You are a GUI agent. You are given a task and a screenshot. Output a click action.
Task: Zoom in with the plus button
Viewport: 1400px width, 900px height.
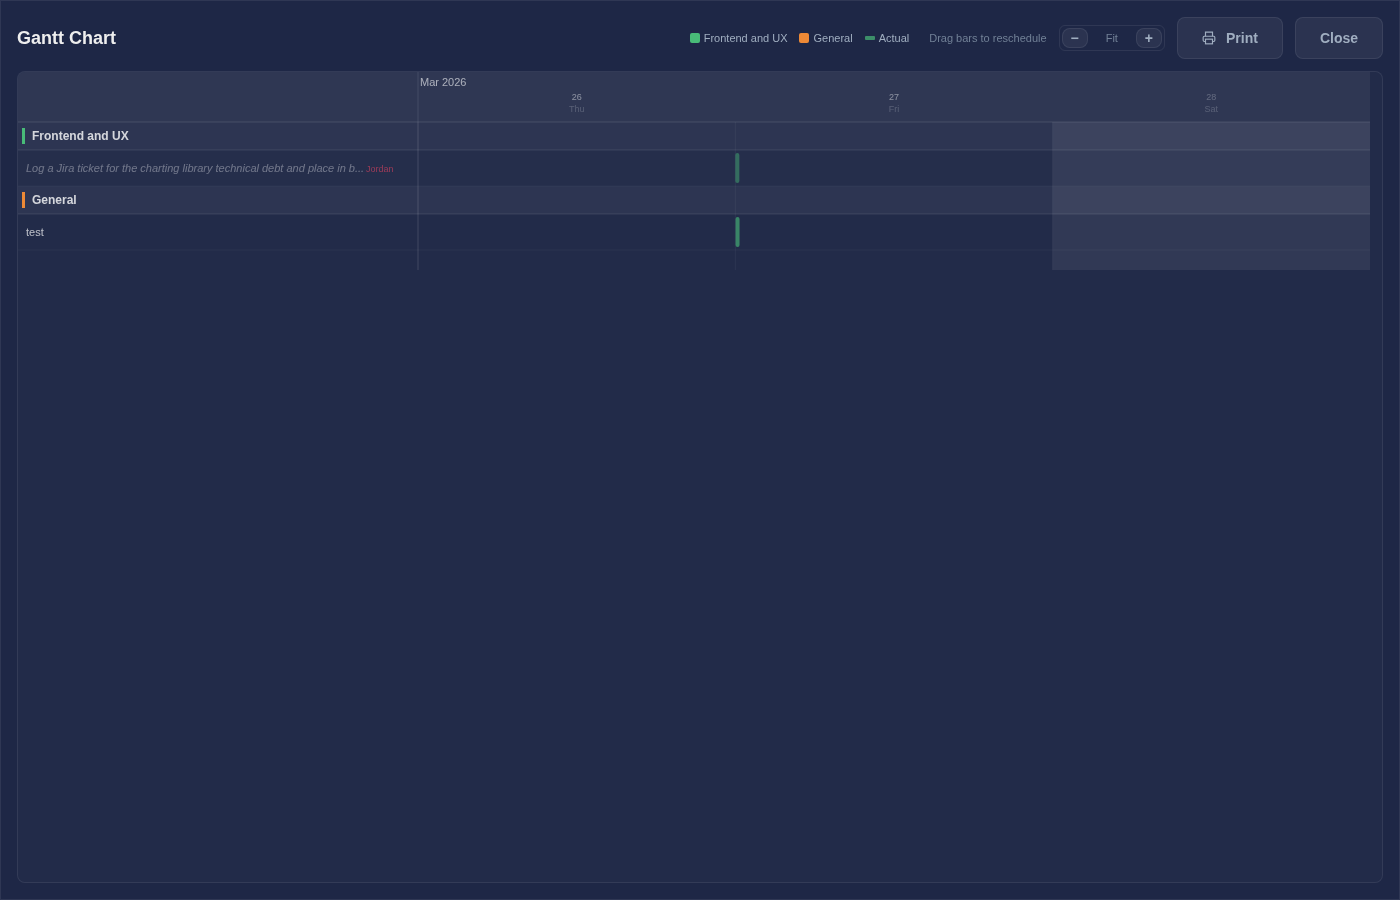[x=1149, y=38]
